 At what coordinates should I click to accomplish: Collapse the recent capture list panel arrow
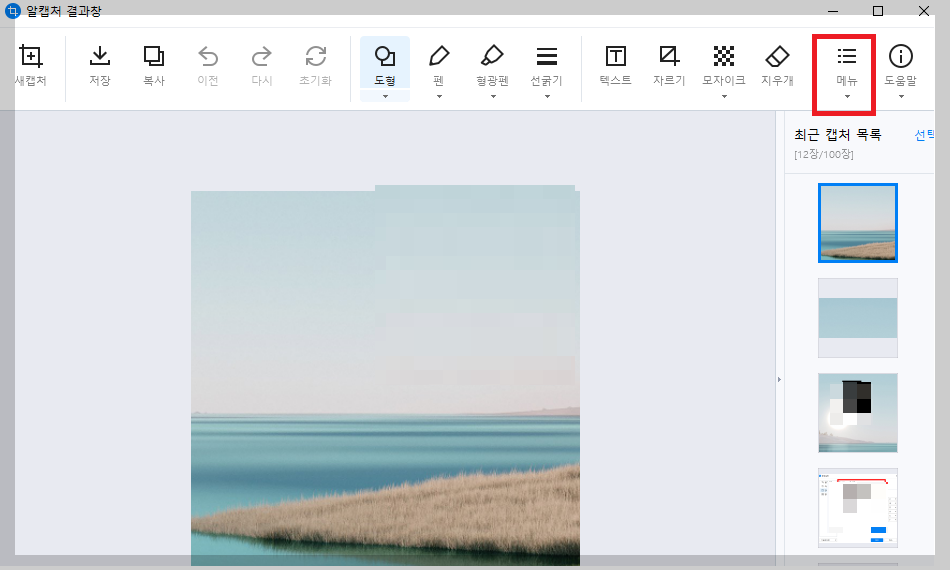(x=779, y=379)
